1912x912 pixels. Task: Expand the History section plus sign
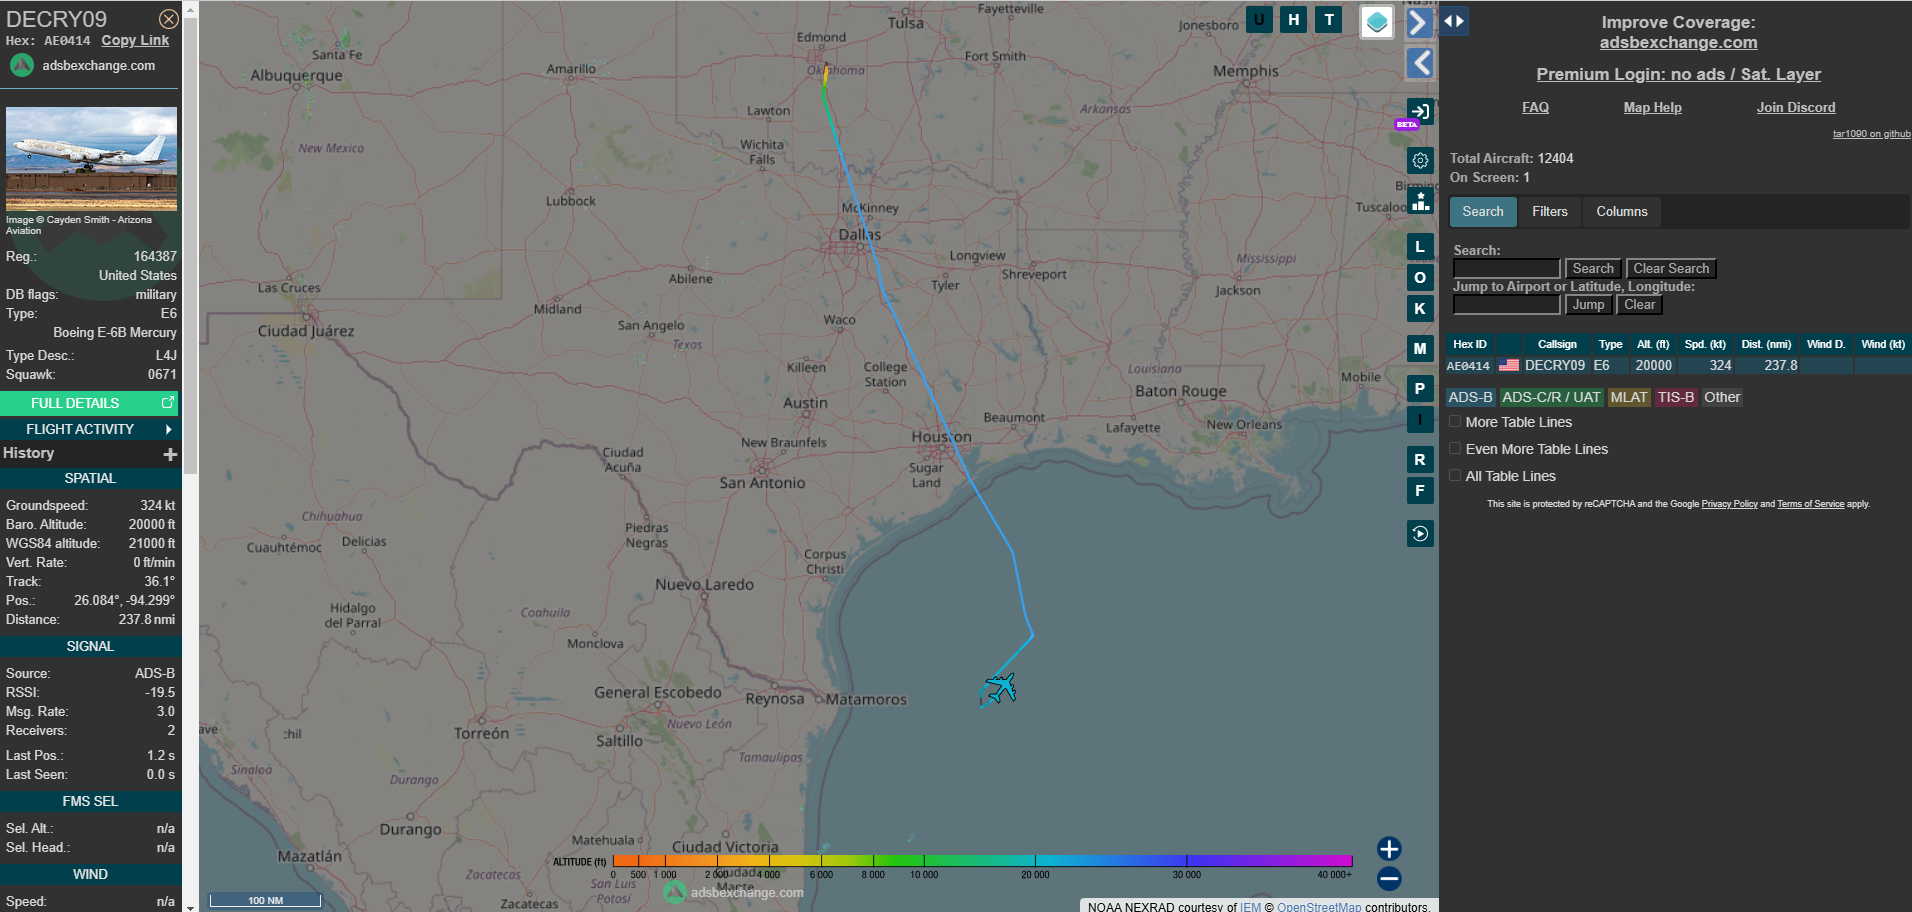click(x=170, y=454)
